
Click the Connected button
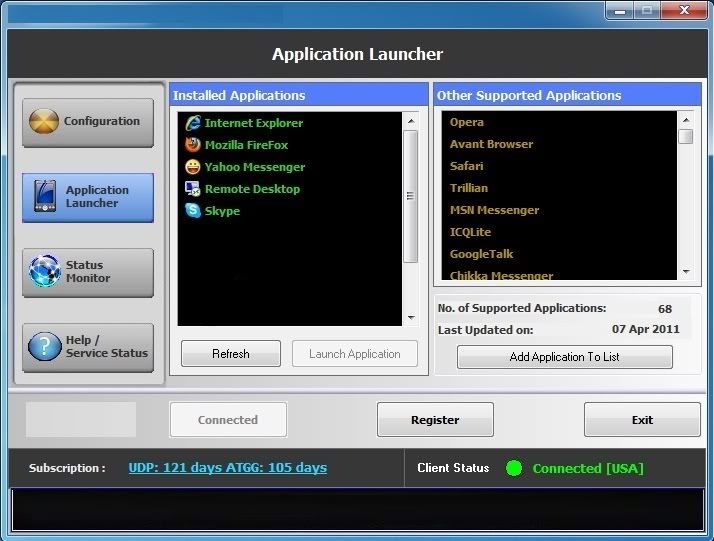tap(228, 419)
